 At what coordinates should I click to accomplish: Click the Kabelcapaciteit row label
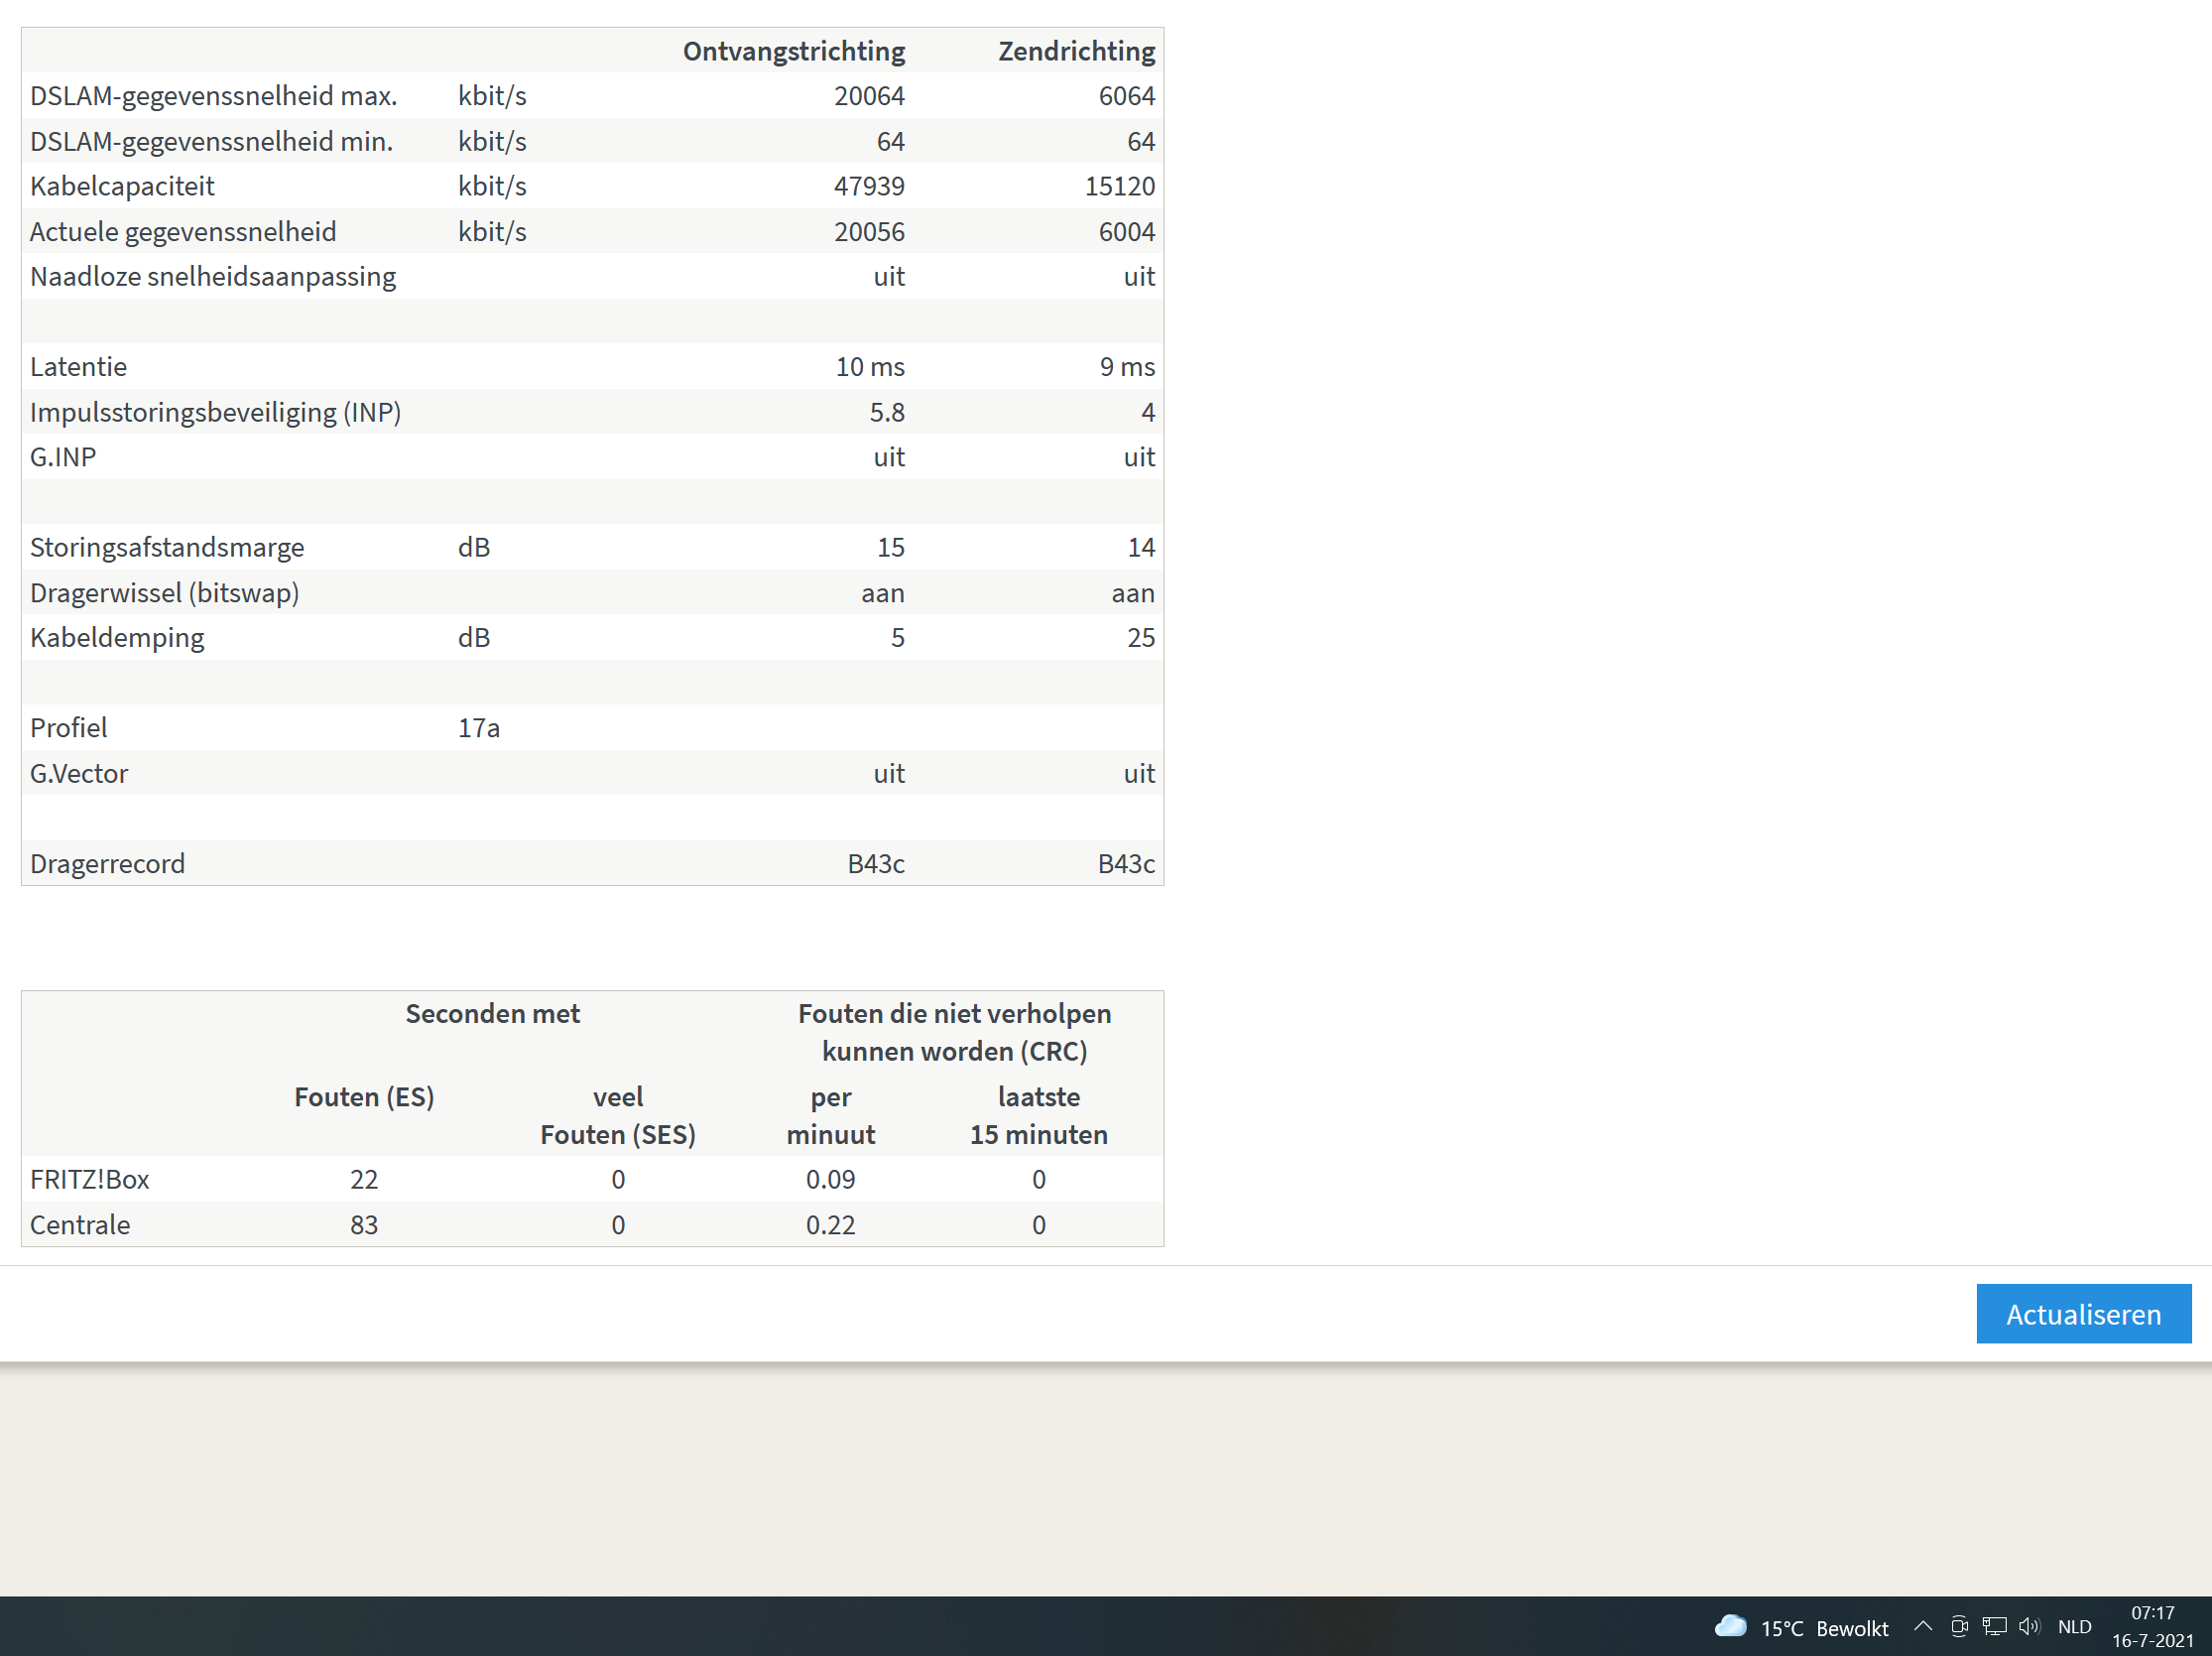pyautogui.click(x=122, y=186)
